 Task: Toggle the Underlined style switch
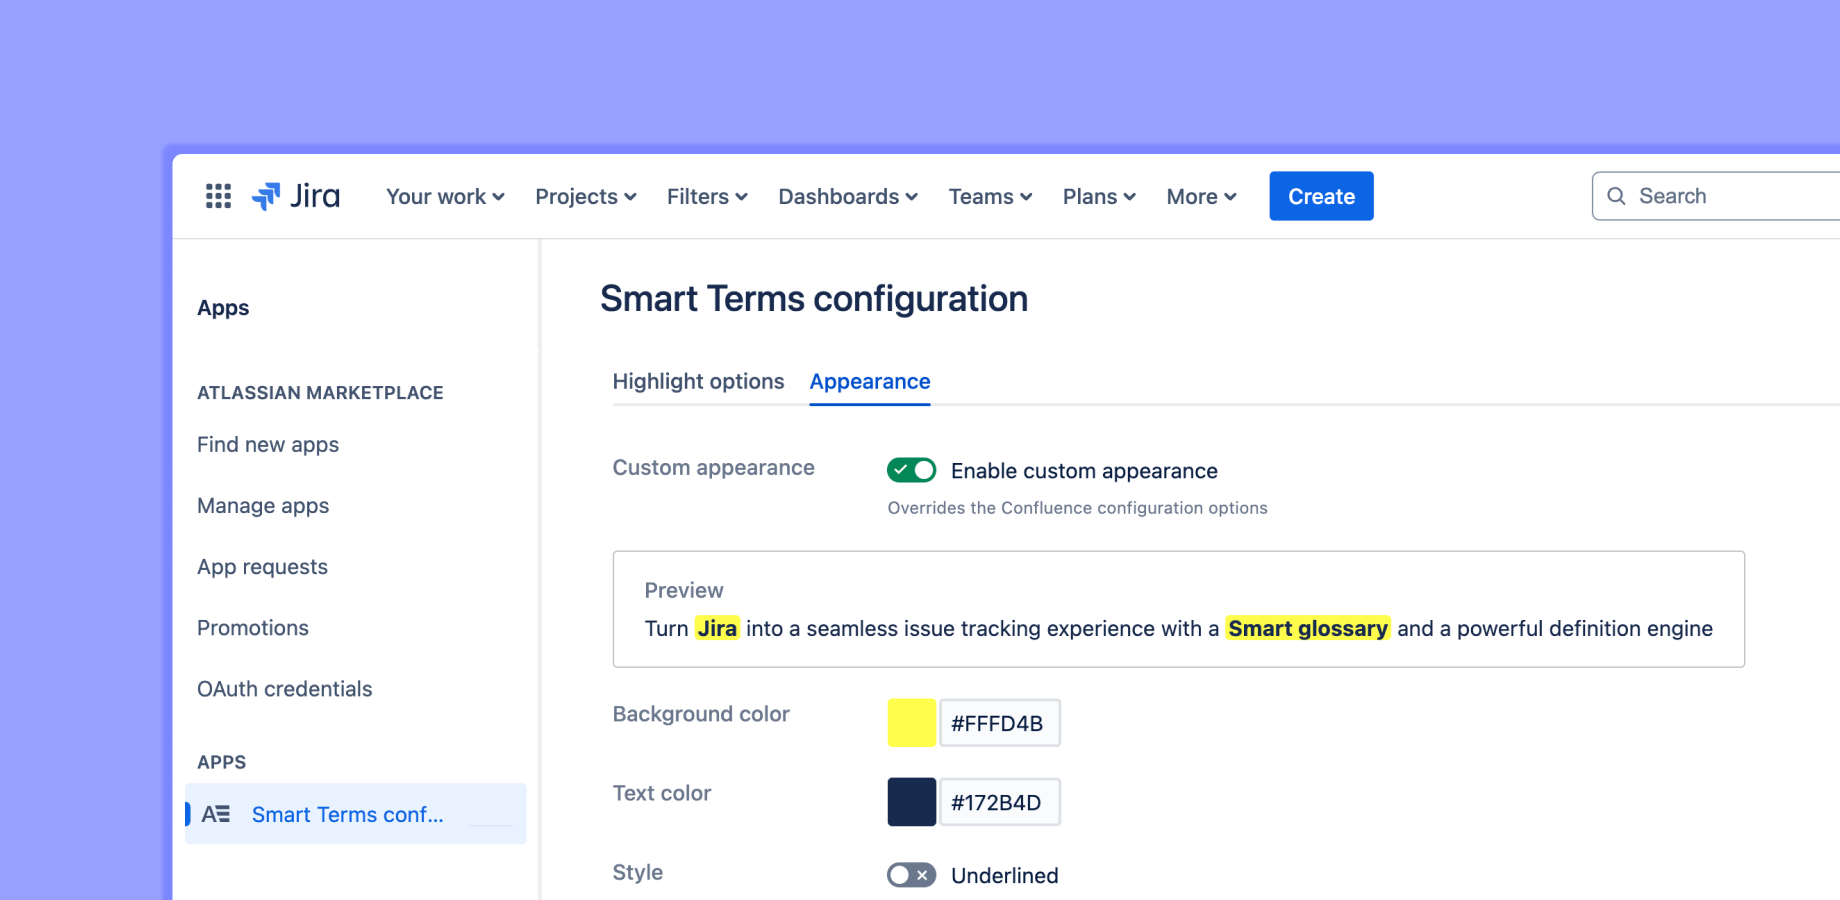911,875
